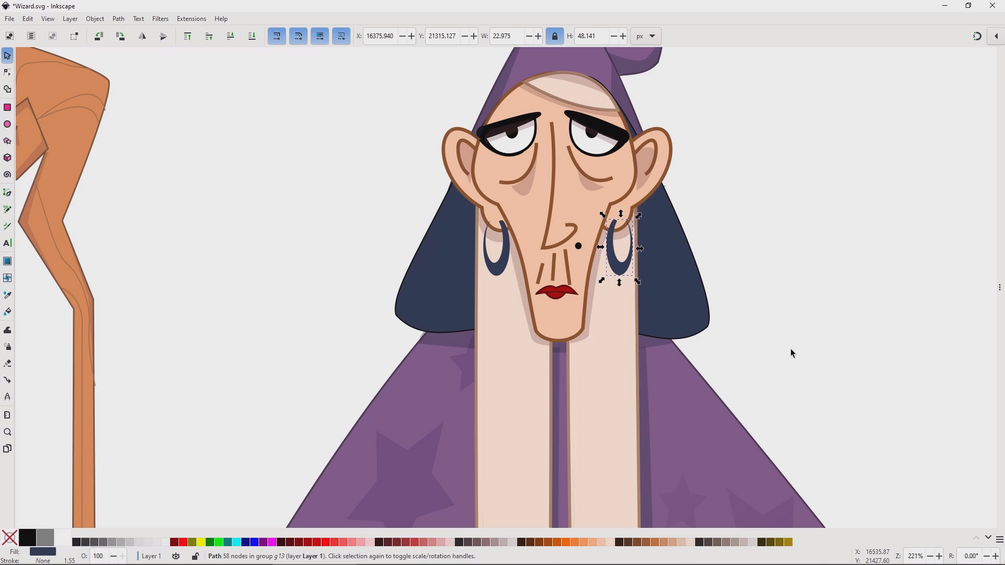
Task: Toggle move gradients with objects
Action: [x=320, y=36]
